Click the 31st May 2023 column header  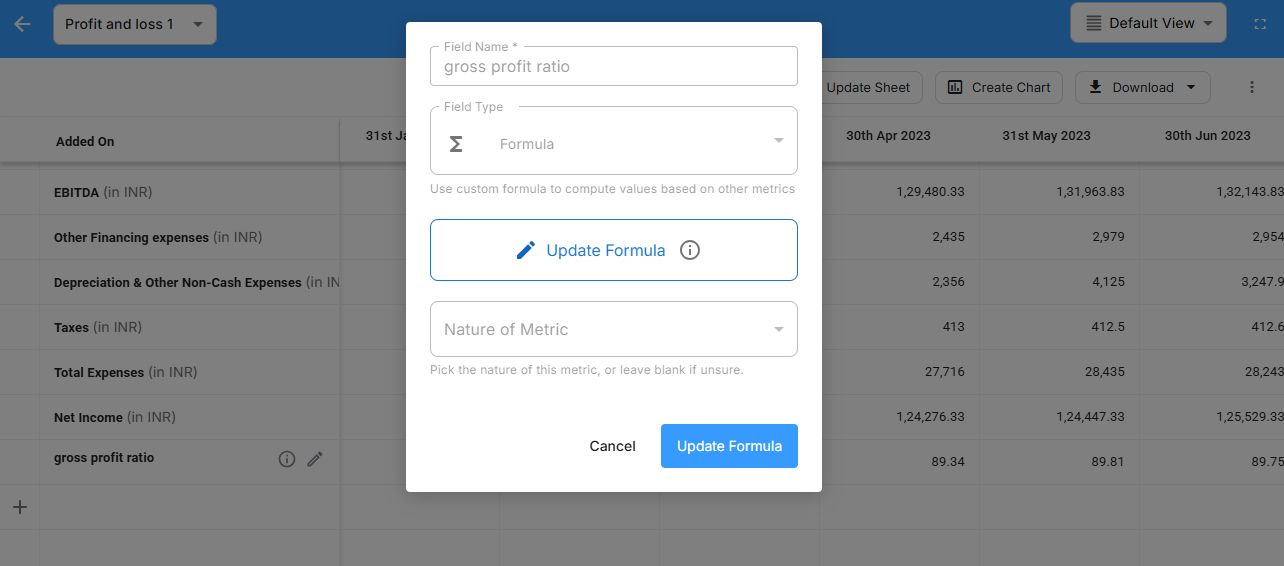click(x=1046, y=136)
